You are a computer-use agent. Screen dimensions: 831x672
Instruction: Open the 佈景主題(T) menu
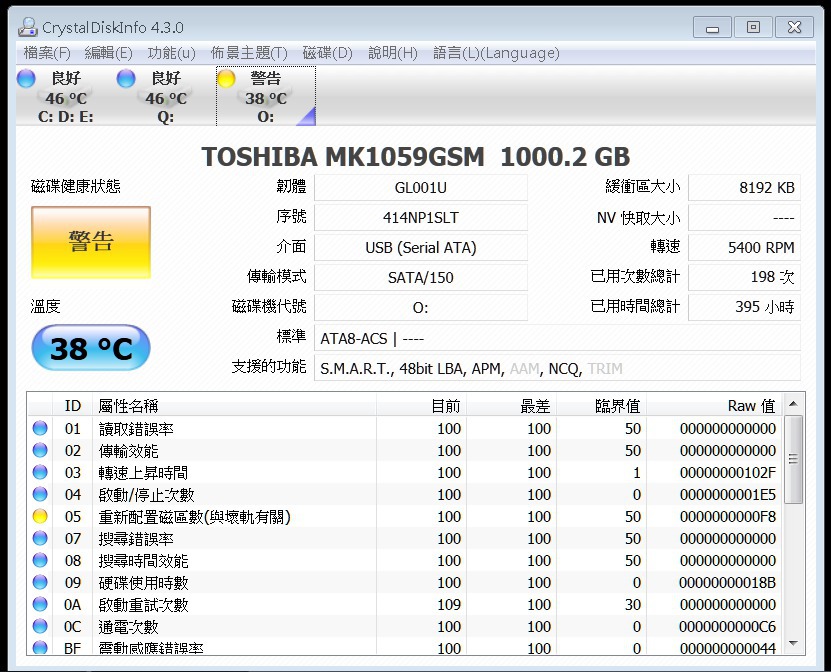[249, 53]
